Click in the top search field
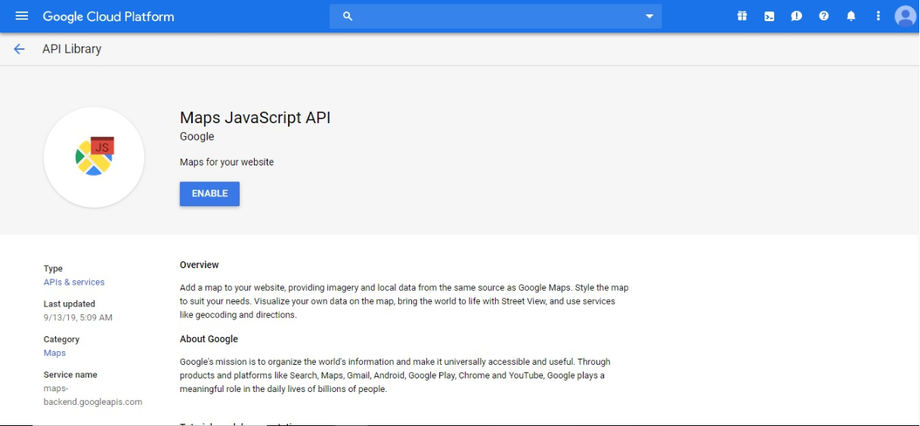 coord(496,16)
